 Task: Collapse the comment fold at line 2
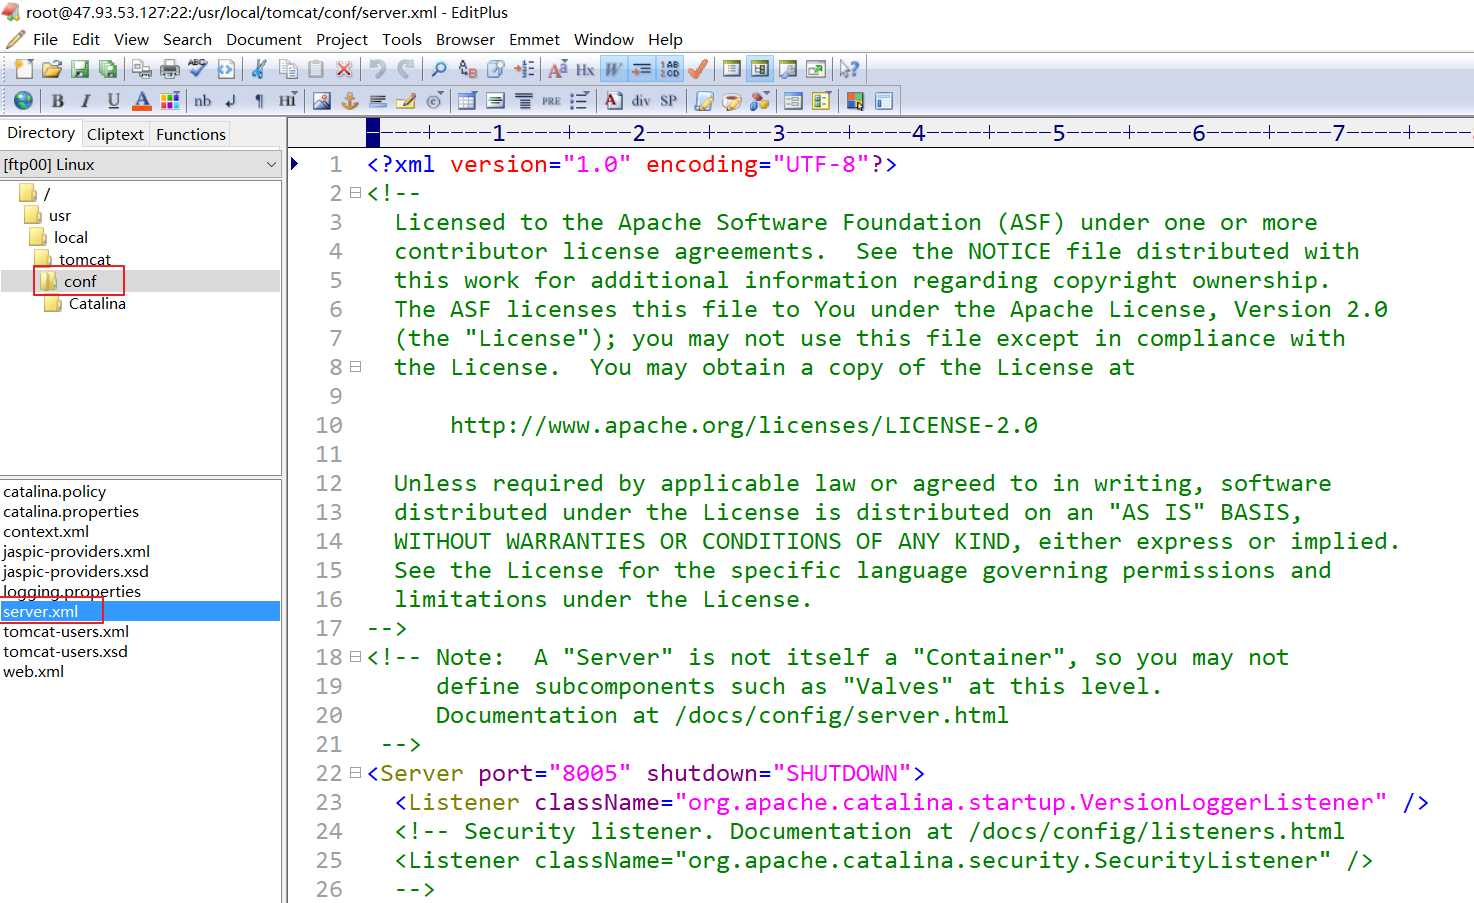tap(355, 193)
